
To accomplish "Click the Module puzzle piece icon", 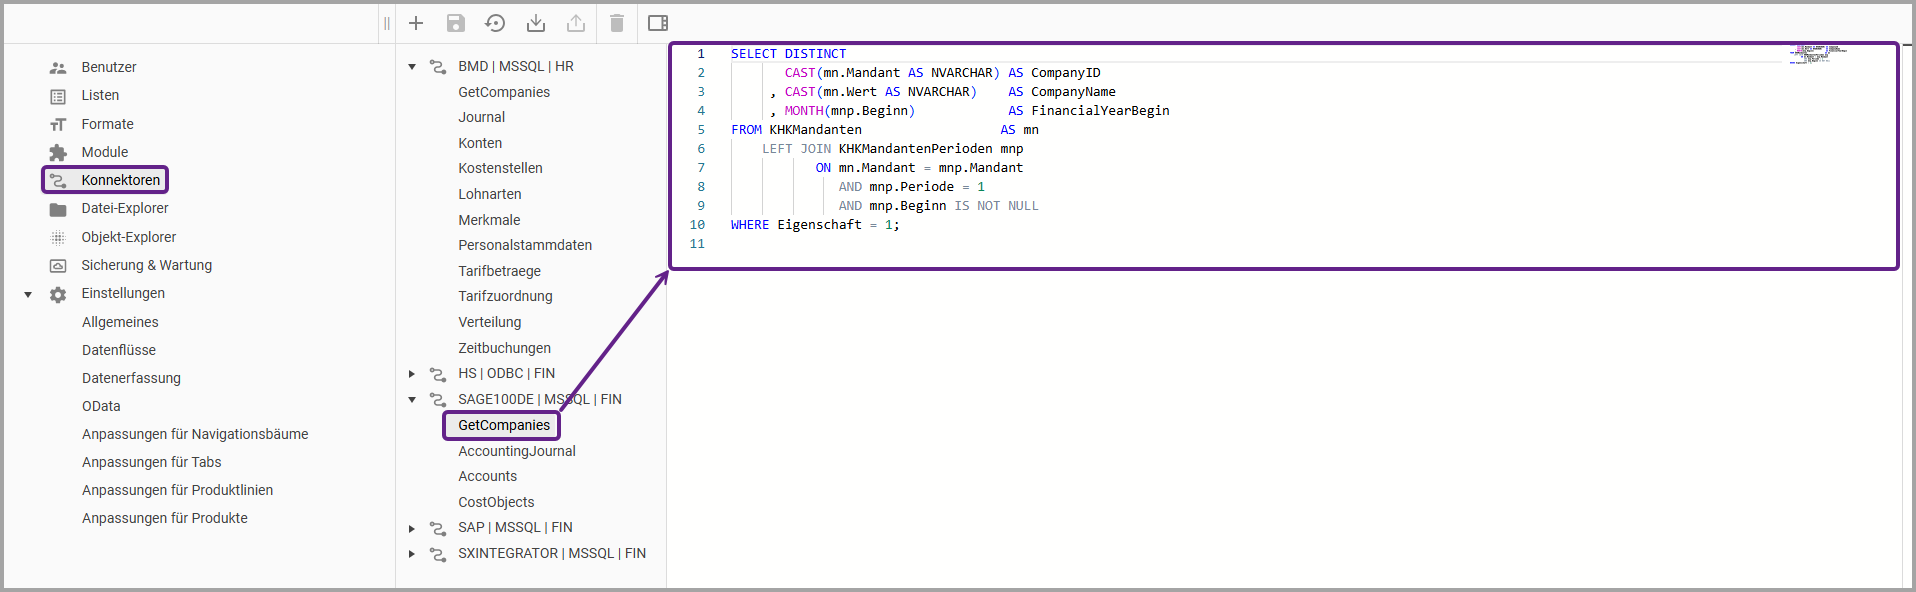I will [58, 152].
